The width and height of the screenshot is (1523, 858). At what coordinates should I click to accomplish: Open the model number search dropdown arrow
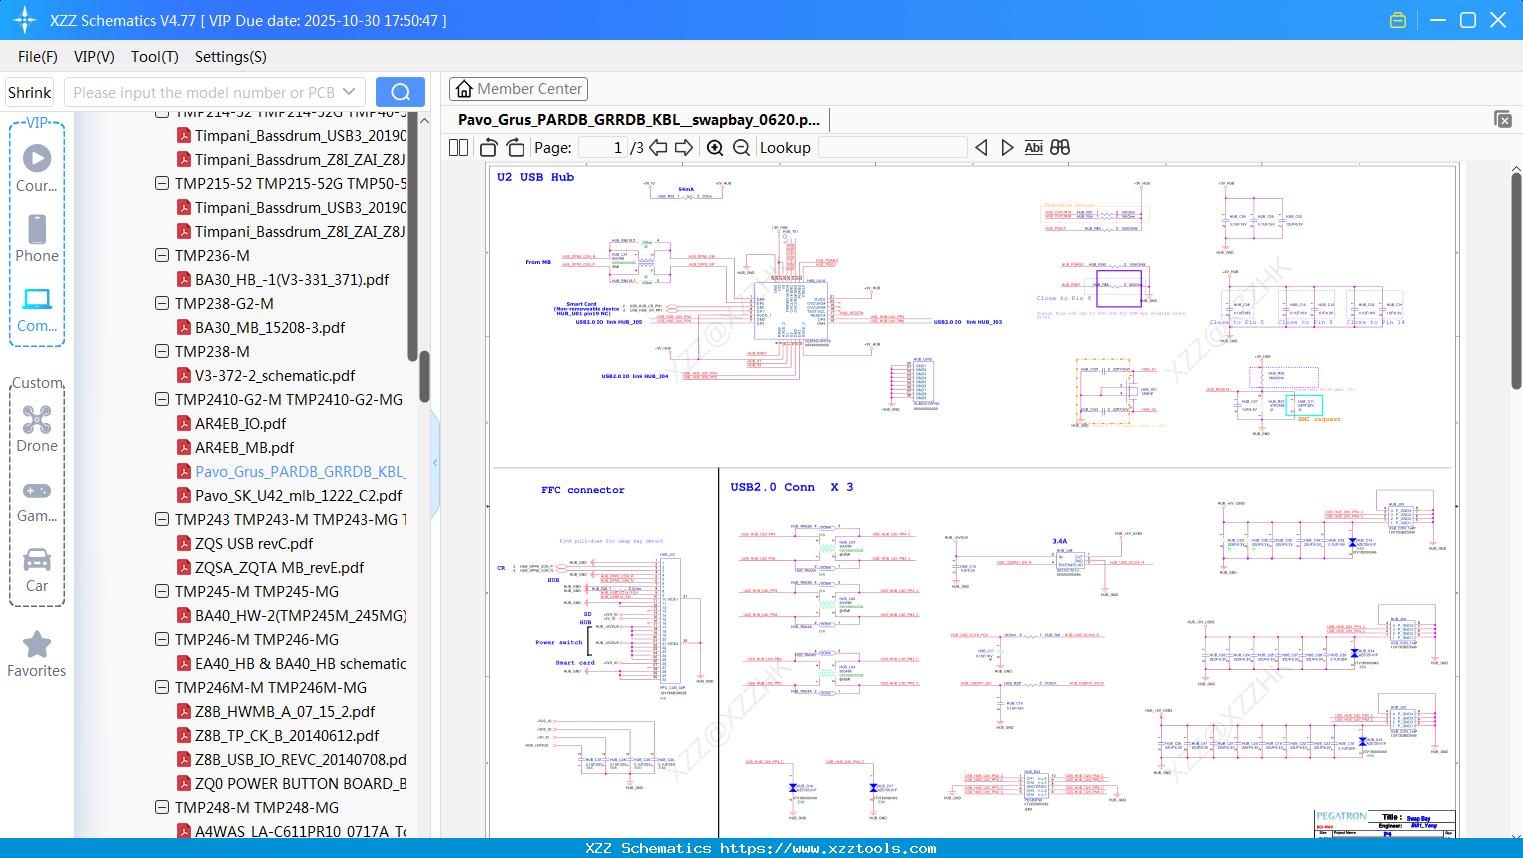[349, 92]
